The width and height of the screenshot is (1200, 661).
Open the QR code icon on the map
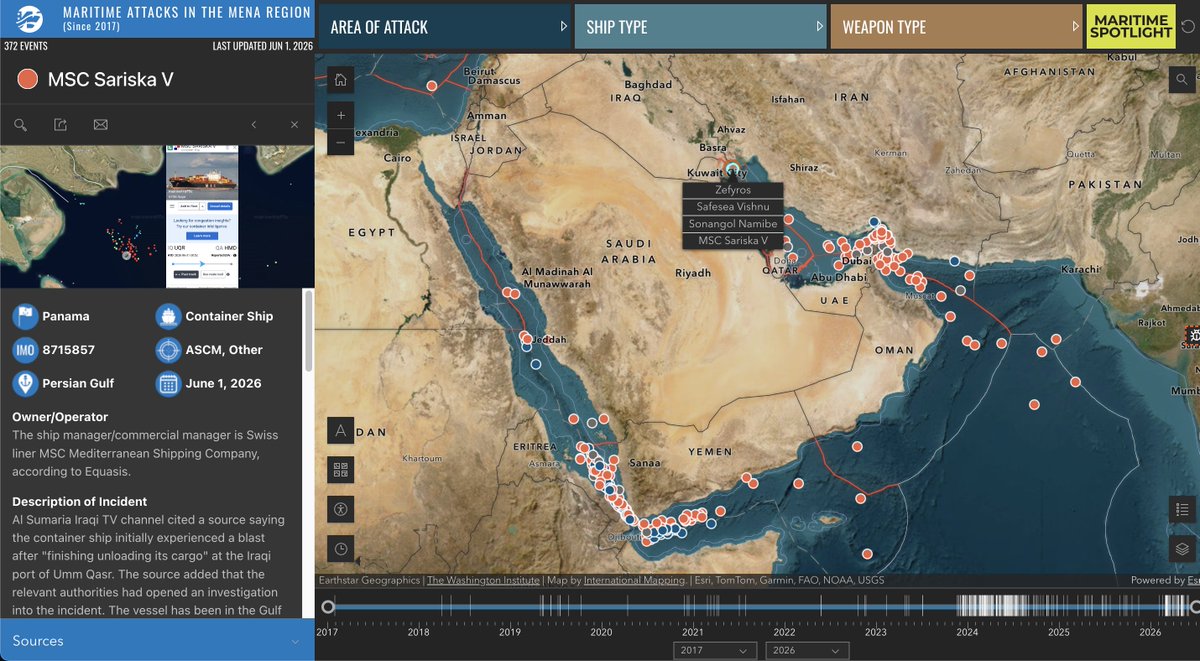click(341, 470)
